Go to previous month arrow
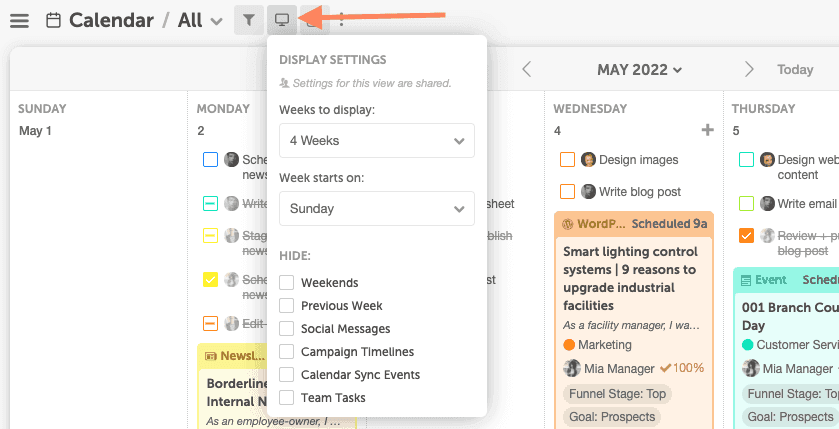The image size is (839, 429). 527,69
